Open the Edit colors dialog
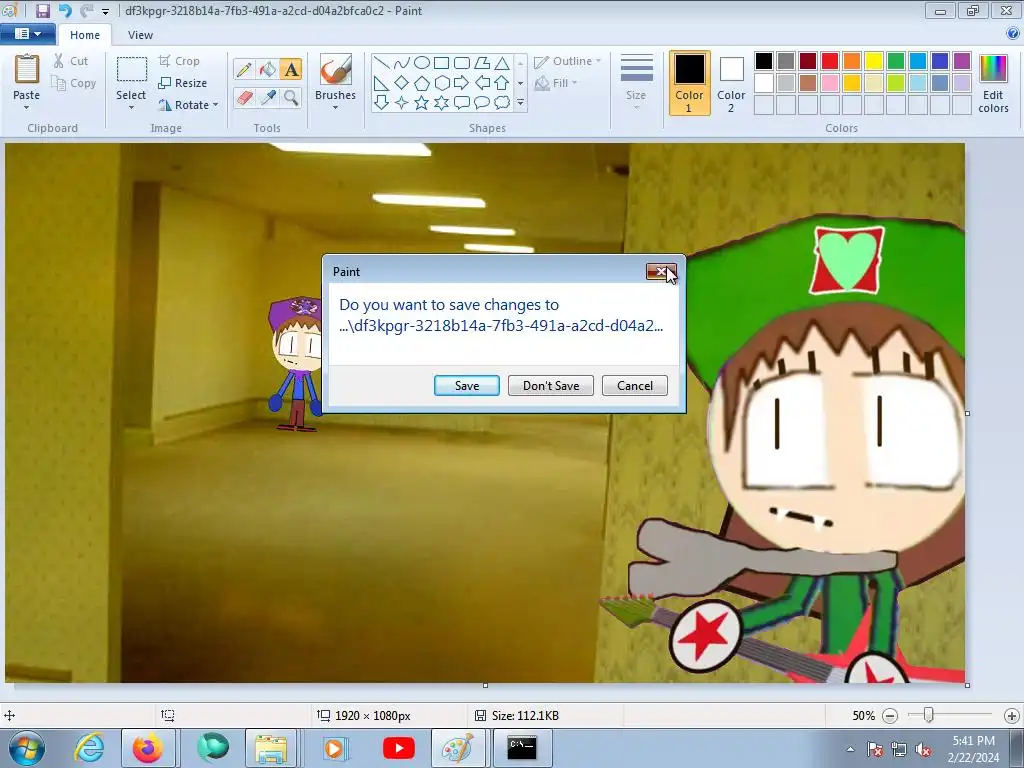The width and height of the screenshot is (1024, 768). (x=993, y=85)
